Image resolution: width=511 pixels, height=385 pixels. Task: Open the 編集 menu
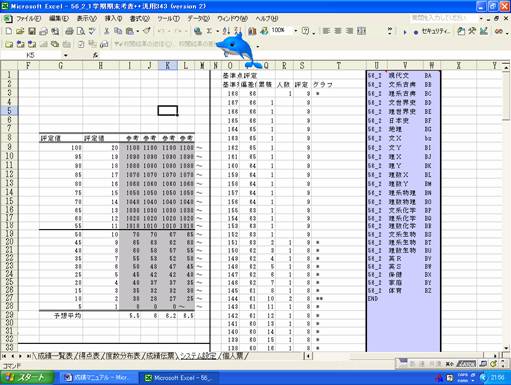coord(59,19)
